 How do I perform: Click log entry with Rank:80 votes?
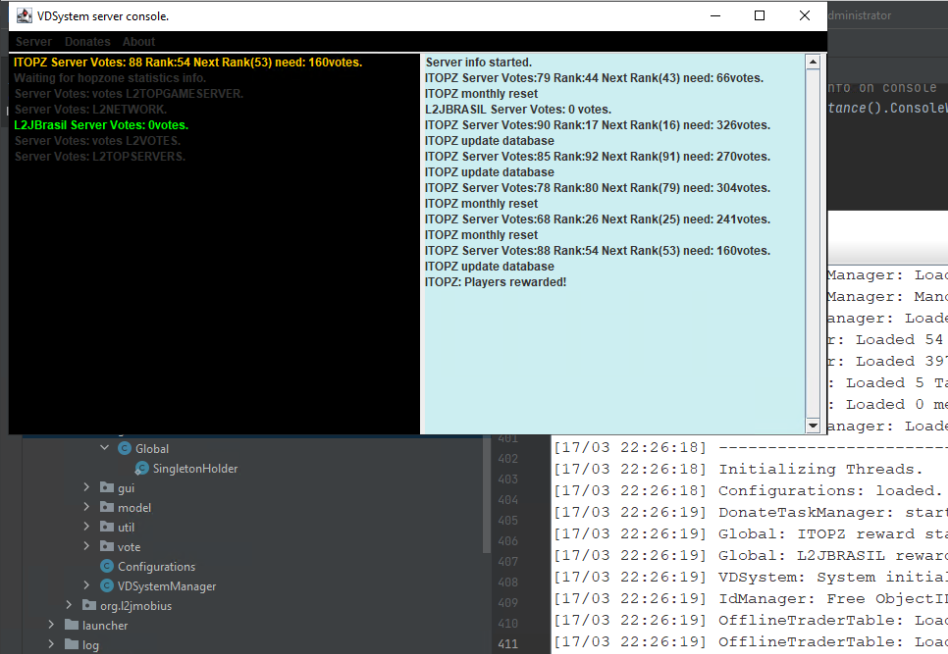click(x=597, y=188)
